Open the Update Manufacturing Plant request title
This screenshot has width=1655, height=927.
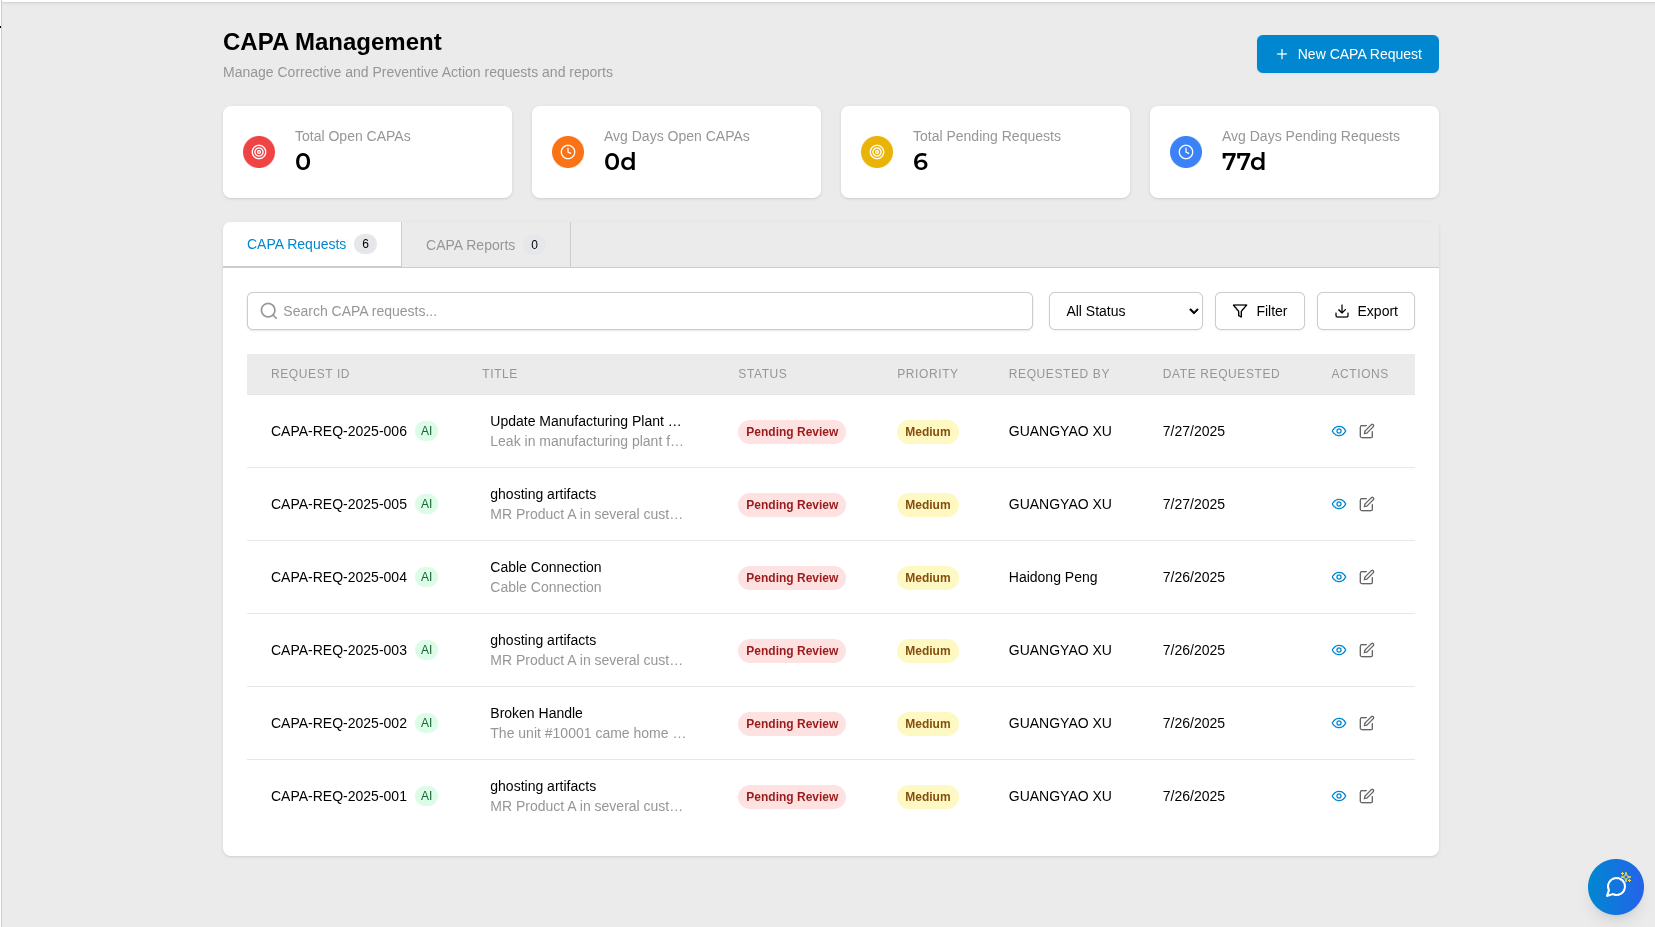tap(585, 421)
